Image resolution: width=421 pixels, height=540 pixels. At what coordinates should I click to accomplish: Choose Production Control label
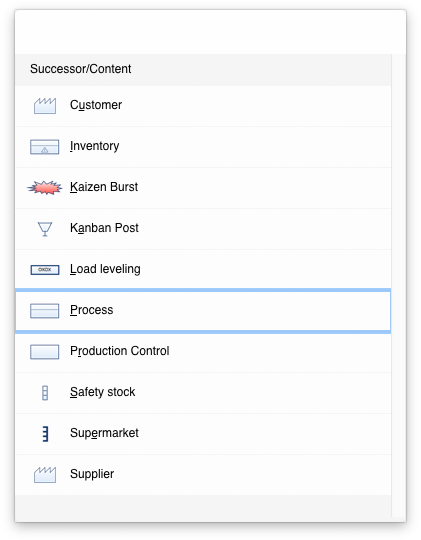(120, 351)
